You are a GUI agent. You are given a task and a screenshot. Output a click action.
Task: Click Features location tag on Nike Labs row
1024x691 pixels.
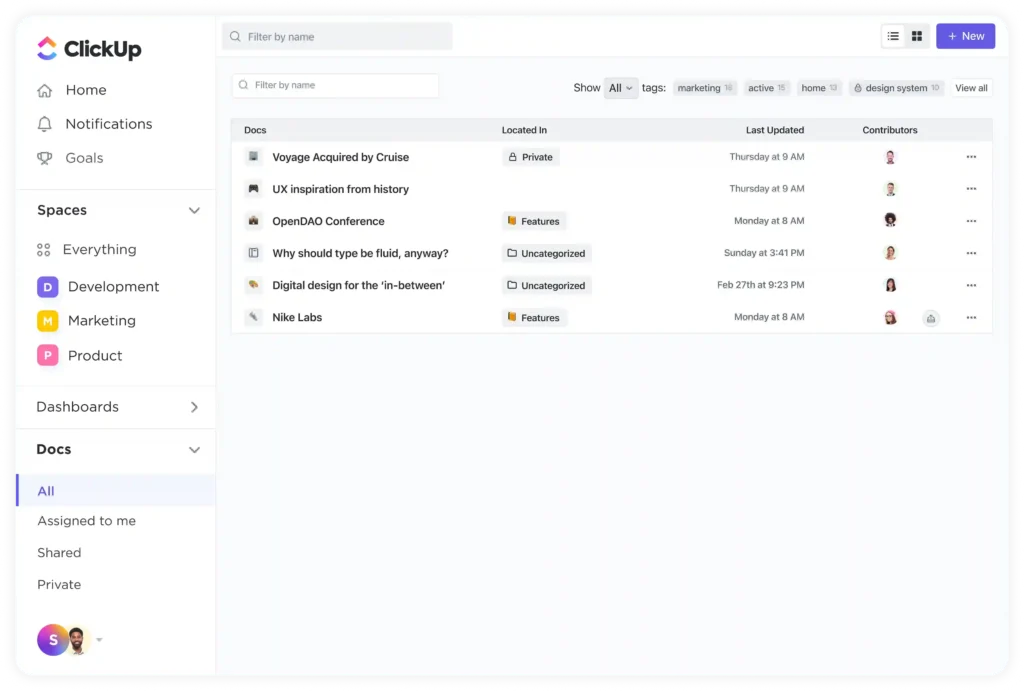click(534, 317)
